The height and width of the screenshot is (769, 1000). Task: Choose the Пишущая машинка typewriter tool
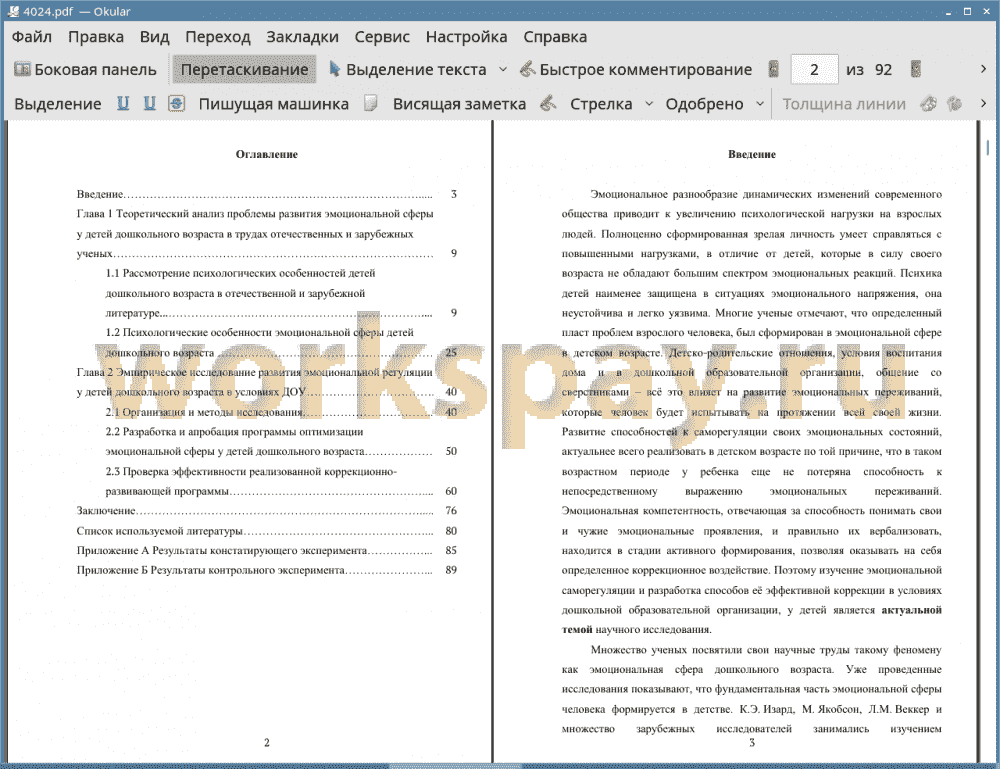coord(274,104)
